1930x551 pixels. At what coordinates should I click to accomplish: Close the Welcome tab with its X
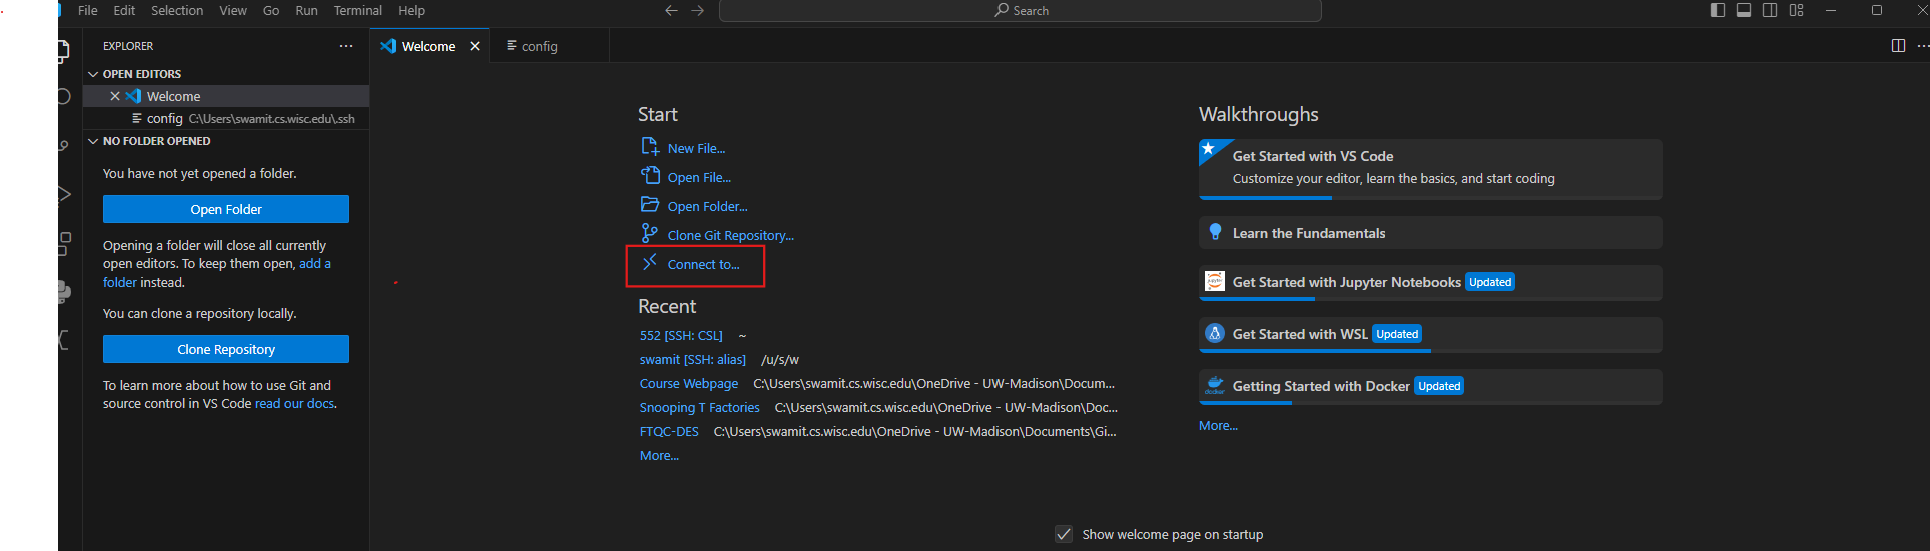tap(475, 46)
